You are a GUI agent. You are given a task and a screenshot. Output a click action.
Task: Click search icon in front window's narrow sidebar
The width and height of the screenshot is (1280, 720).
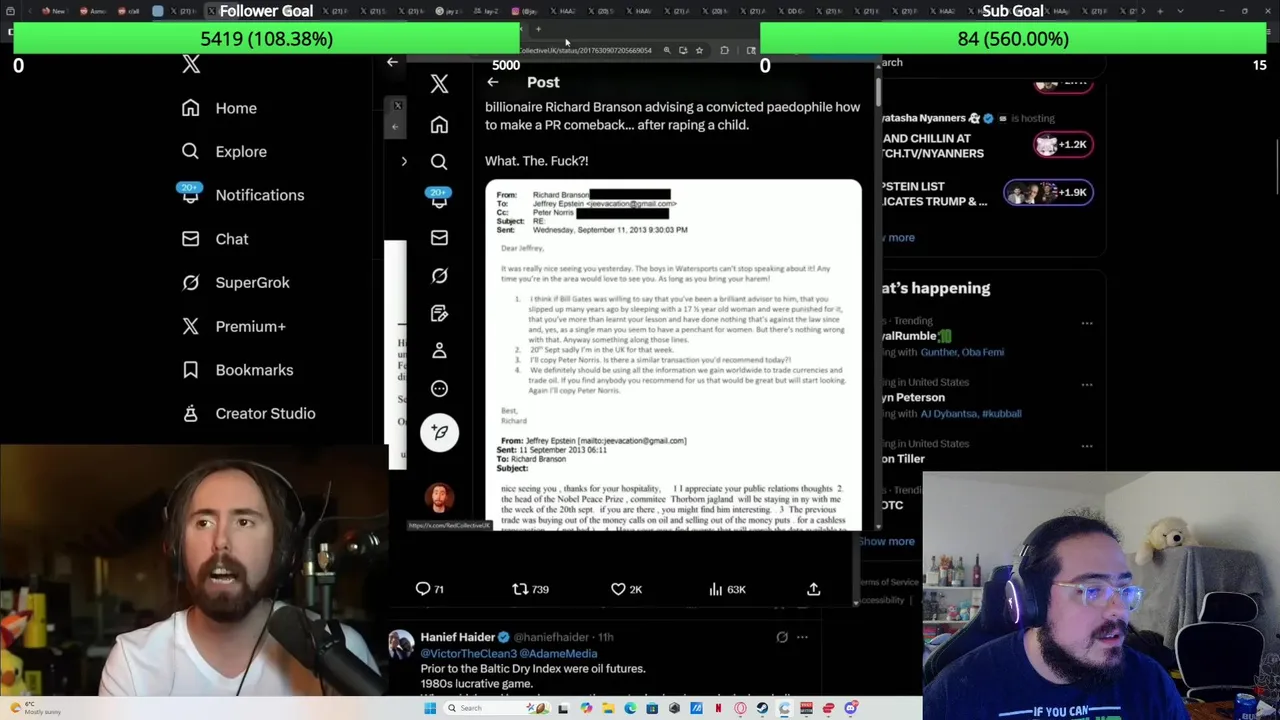tap(439, 162)
